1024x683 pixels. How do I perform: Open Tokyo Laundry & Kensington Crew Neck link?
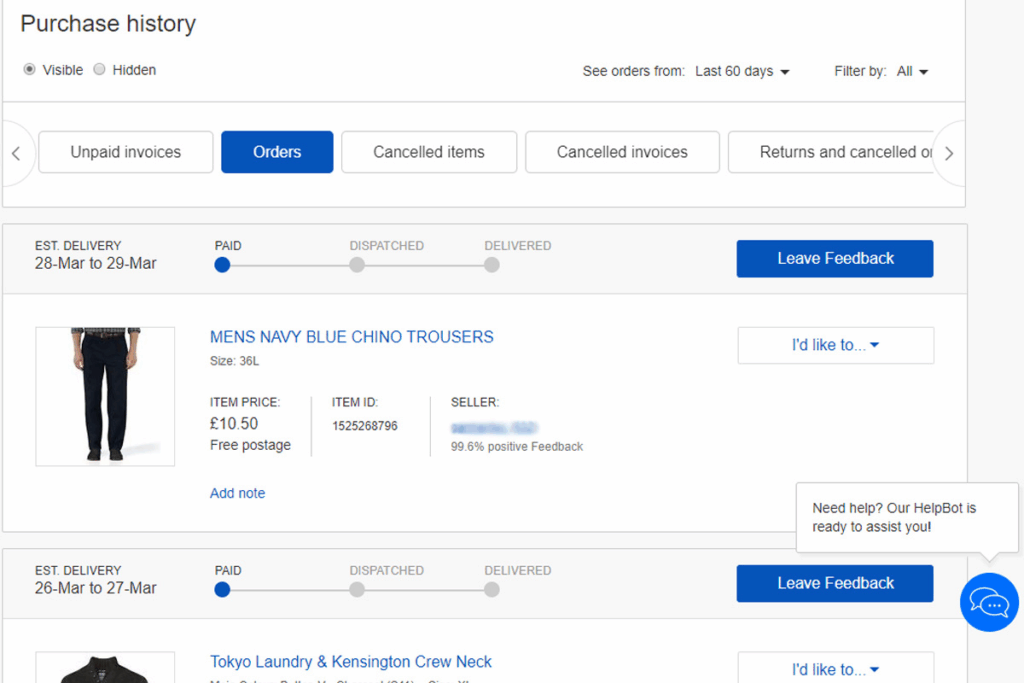click(351, 662)
